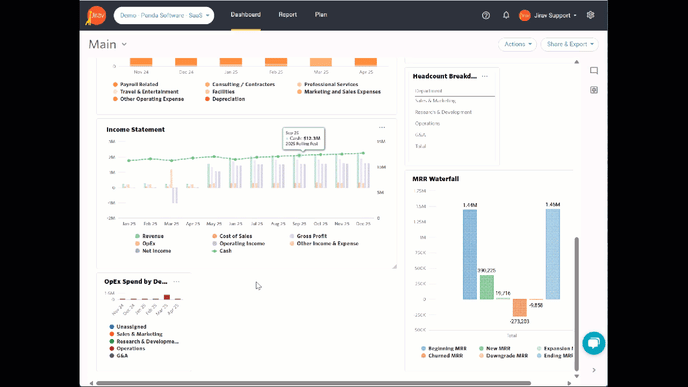
Task: Expand the Main dashboard selector chevron
Action: (124, 44)
